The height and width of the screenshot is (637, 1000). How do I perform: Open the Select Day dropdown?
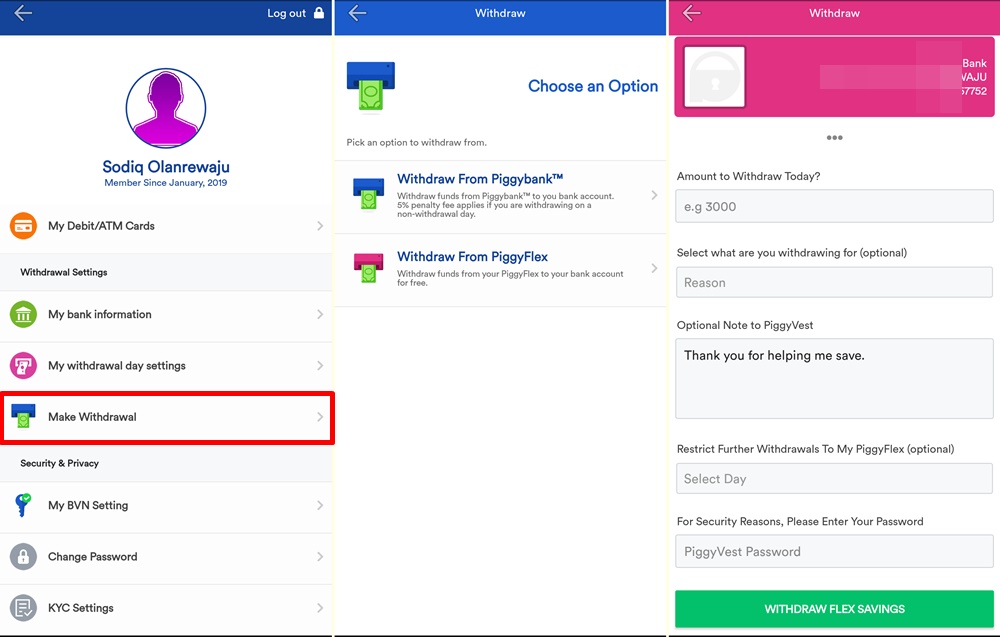[x=834, y=478]
